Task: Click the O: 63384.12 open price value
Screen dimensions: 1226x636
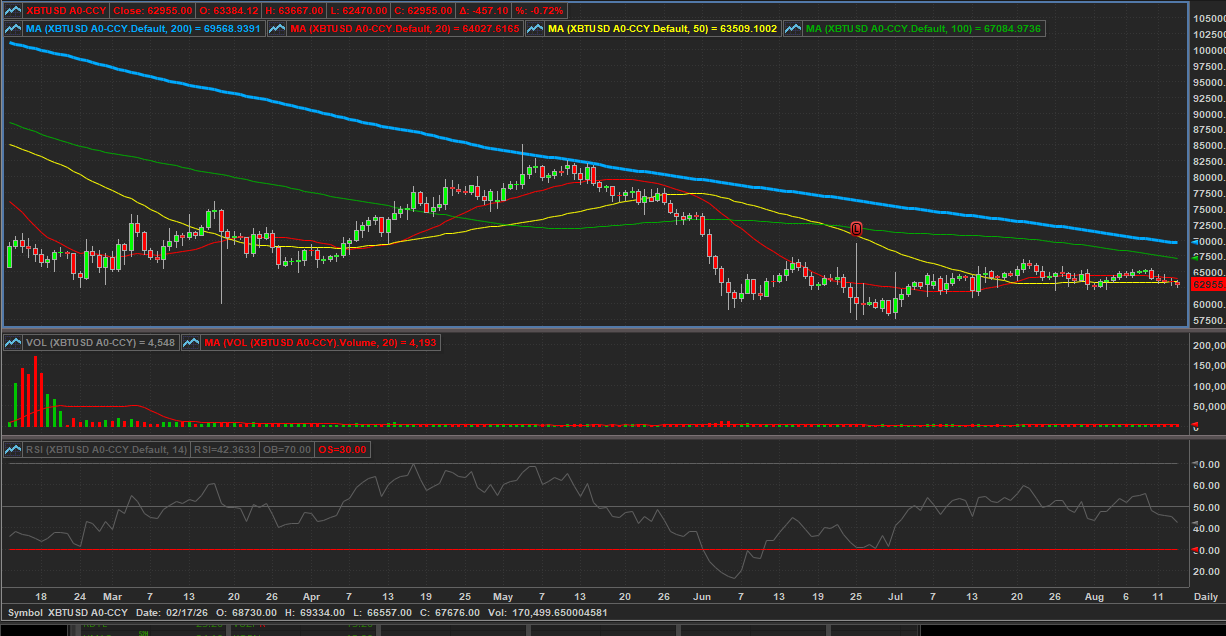Action: (x=230, y=10)
